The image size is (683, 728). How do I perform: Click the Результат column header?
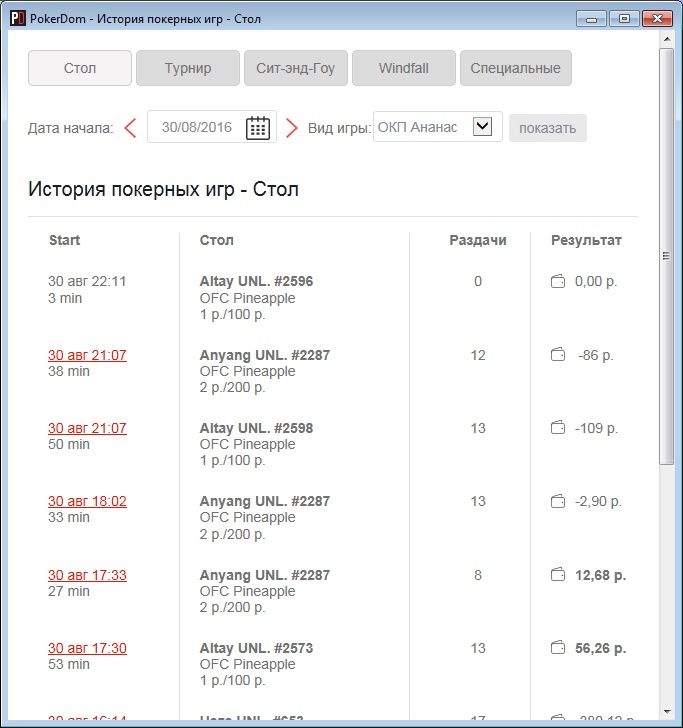(x=586, y=240)
